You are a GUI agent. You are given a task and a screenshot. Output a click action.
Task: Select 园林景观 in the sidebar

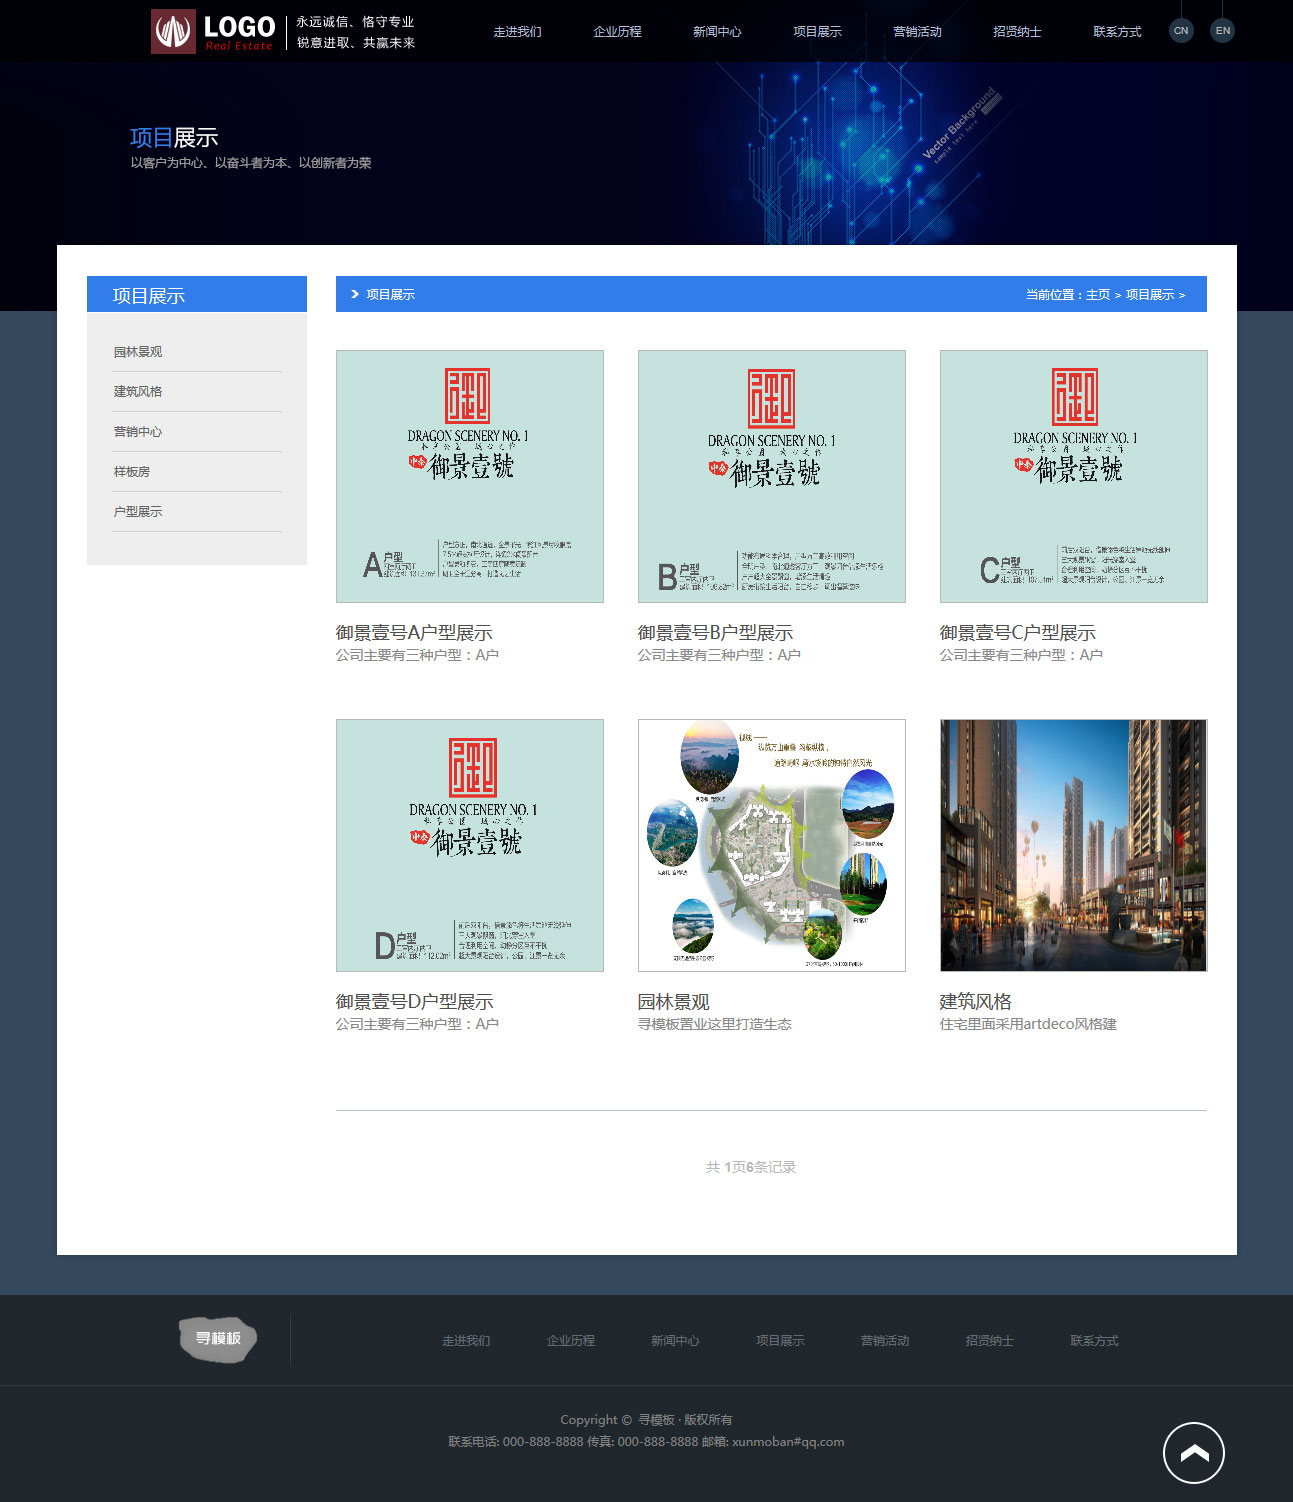pyautogui.click(x=138, y=352)
